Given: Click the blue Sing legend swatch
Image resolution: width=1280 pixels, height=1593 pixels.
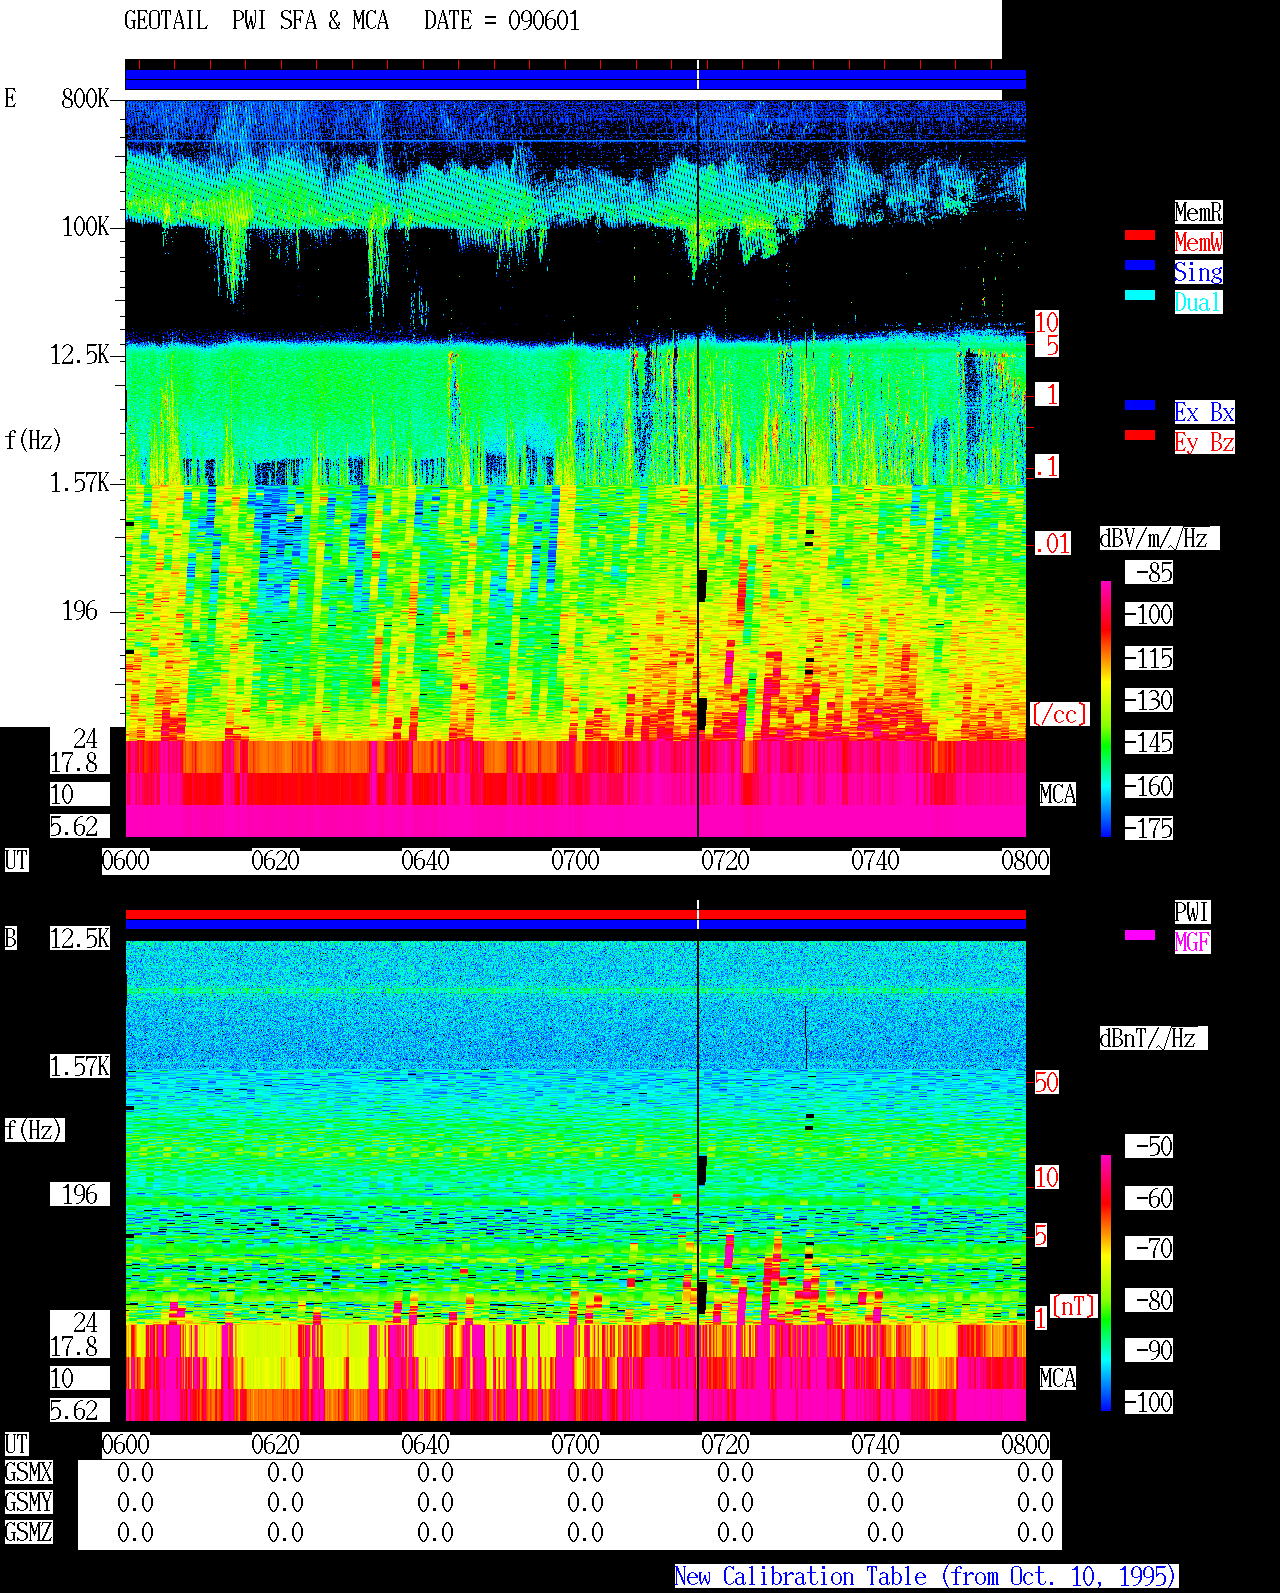Looking at the screenshot, I should [1140, 265].
